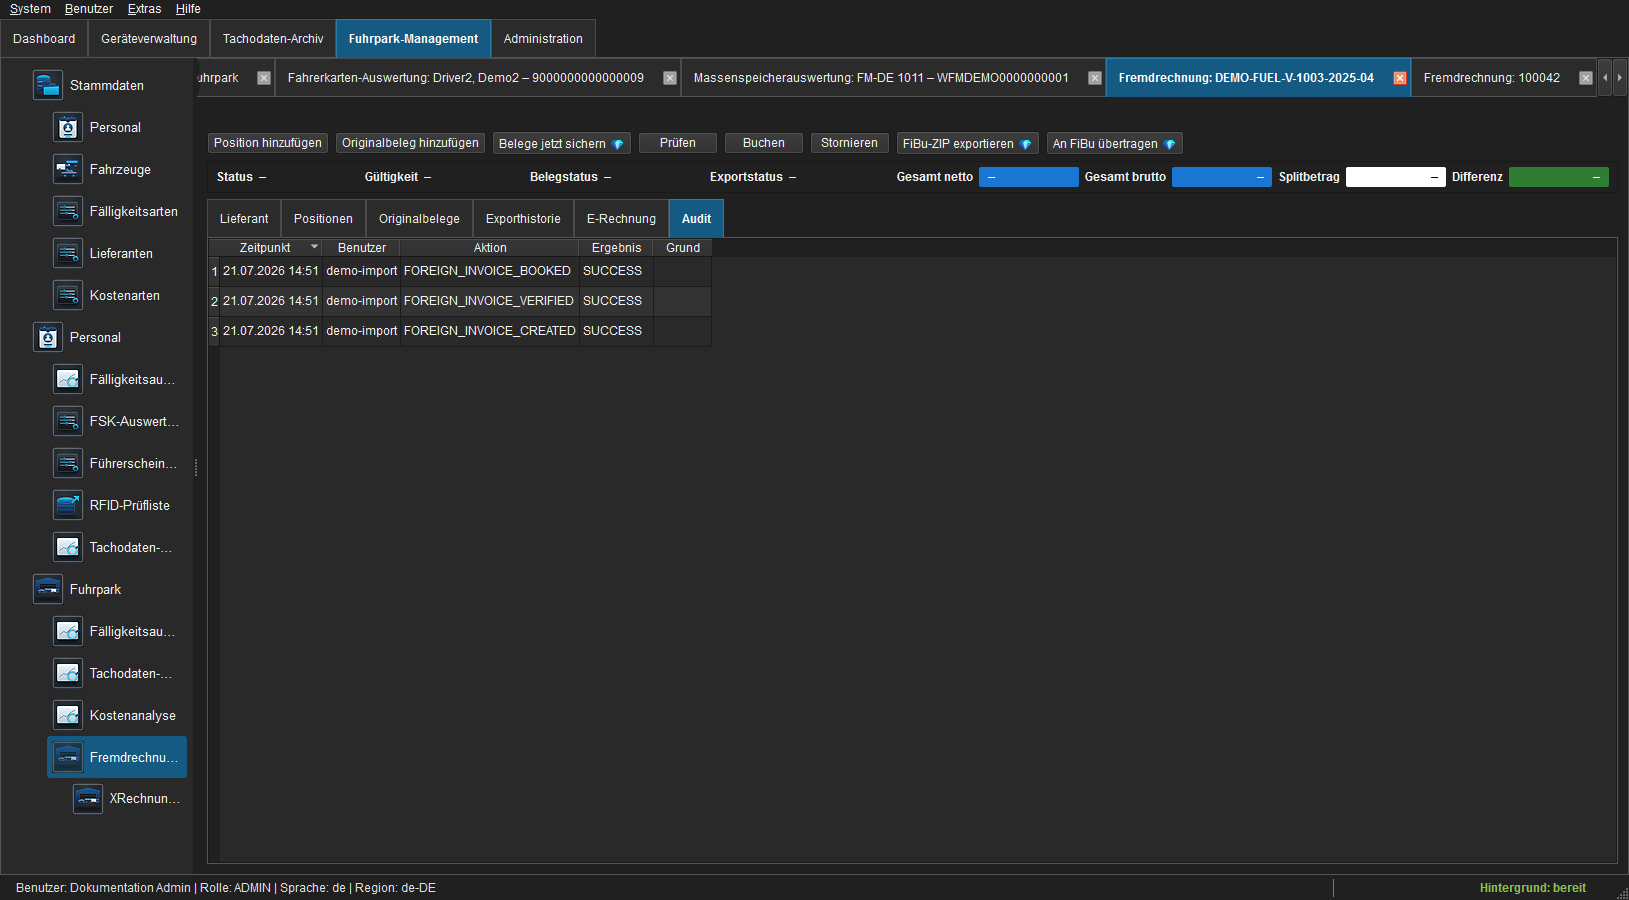Click sidebar splitter handle dots

196,467
